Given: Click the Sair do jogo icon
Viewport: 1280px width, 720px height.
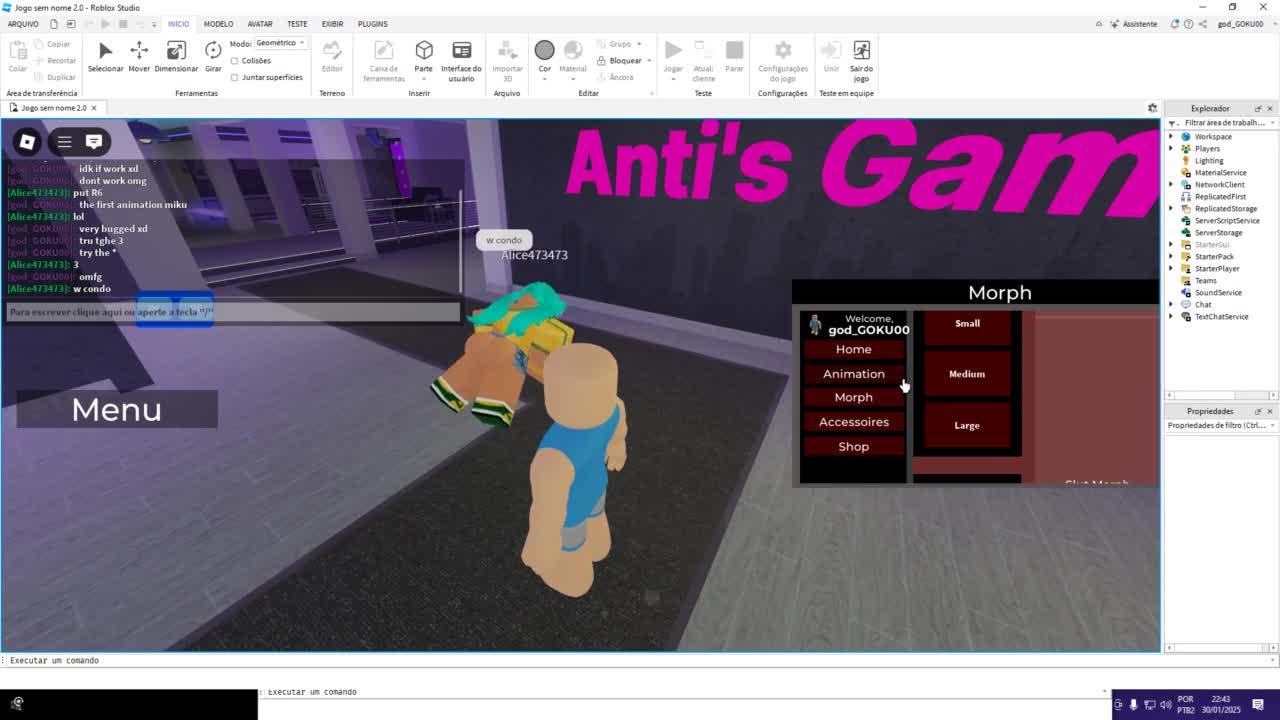Looking at the screenshot, I should [x=861, y=56].
